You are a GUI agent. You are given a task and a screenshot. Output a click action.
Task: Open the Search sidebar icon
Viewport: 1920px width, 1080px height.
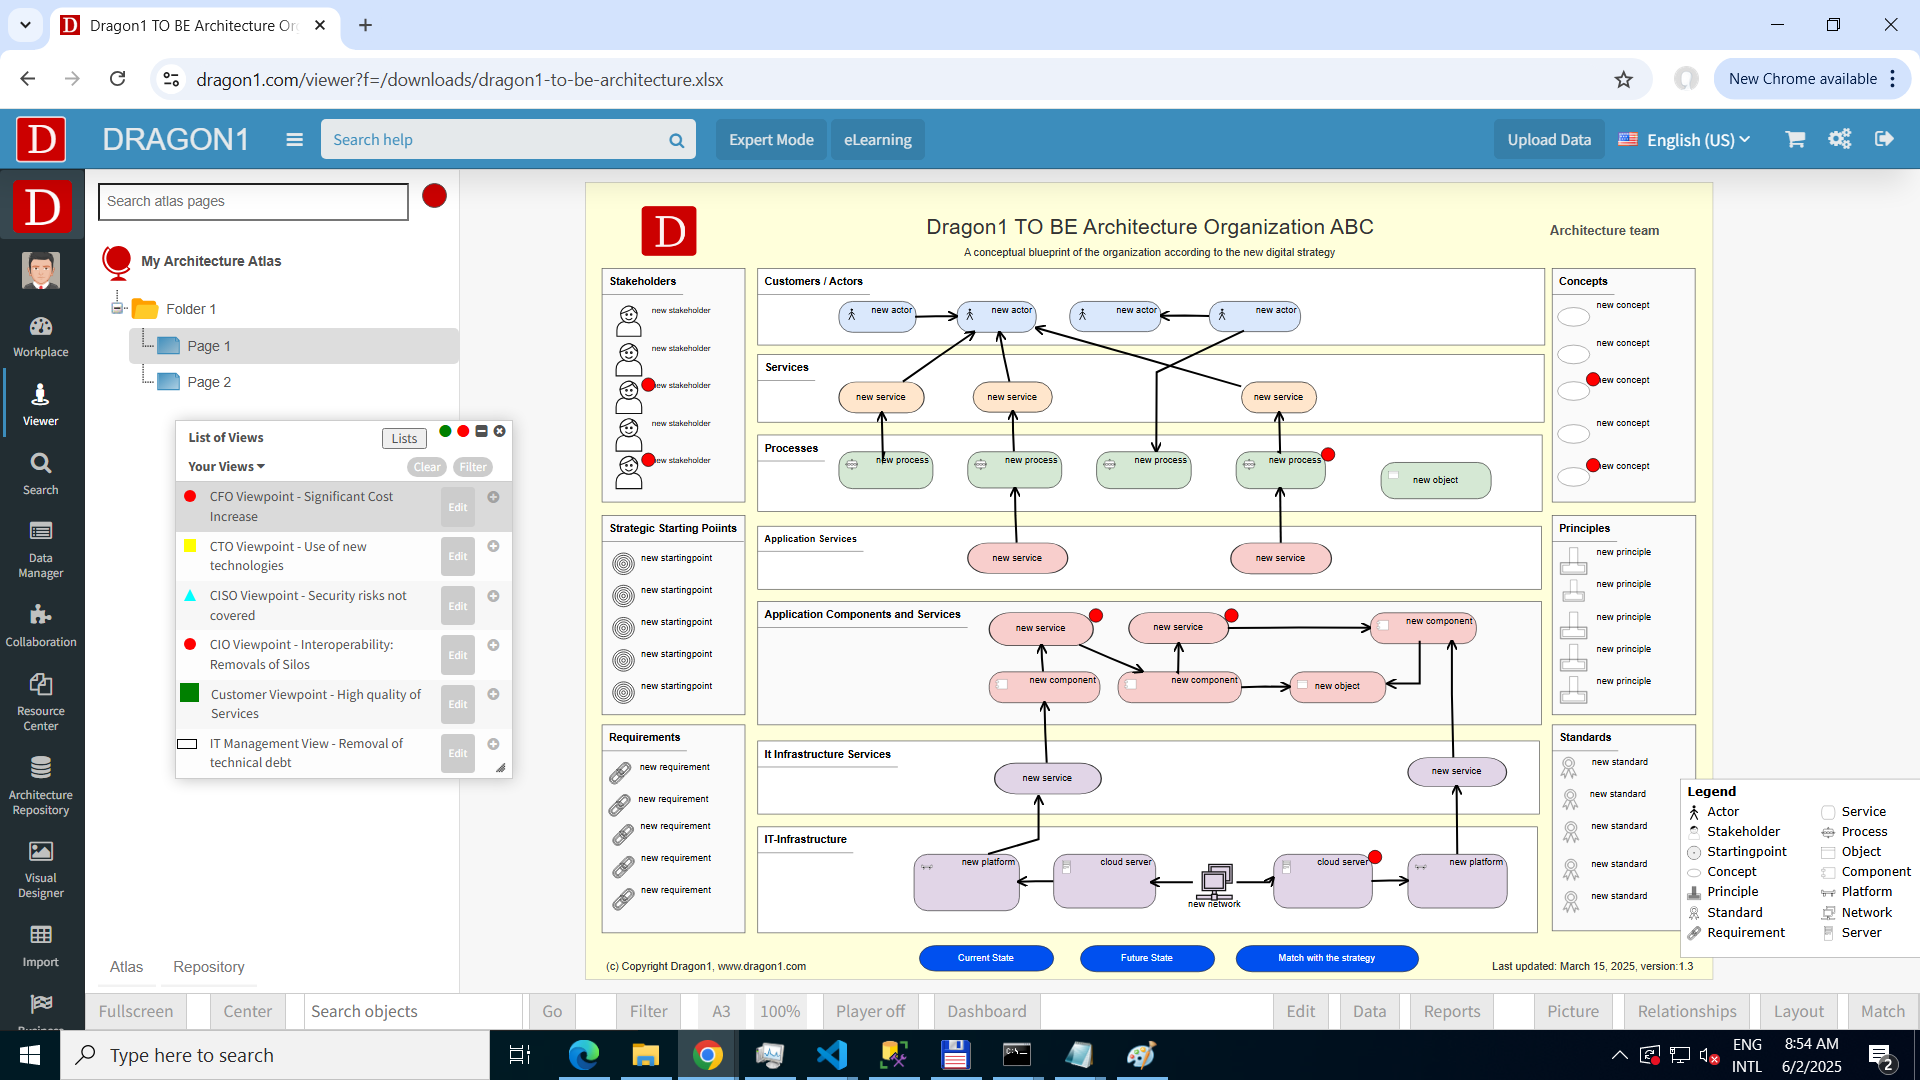pyautogui.click(x=41, y=474)
